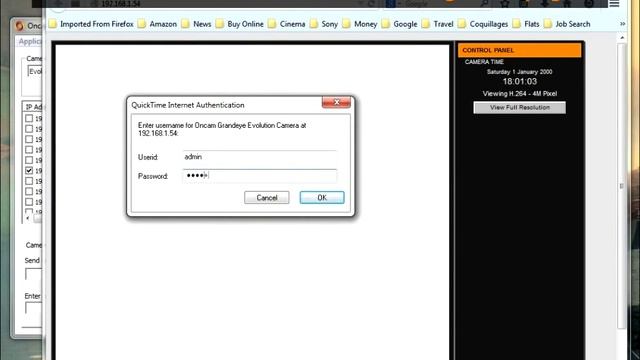This screenshot has width=640, height=360.
Task: Click the Send input box in the Oncam window
Action: (33, 274)
